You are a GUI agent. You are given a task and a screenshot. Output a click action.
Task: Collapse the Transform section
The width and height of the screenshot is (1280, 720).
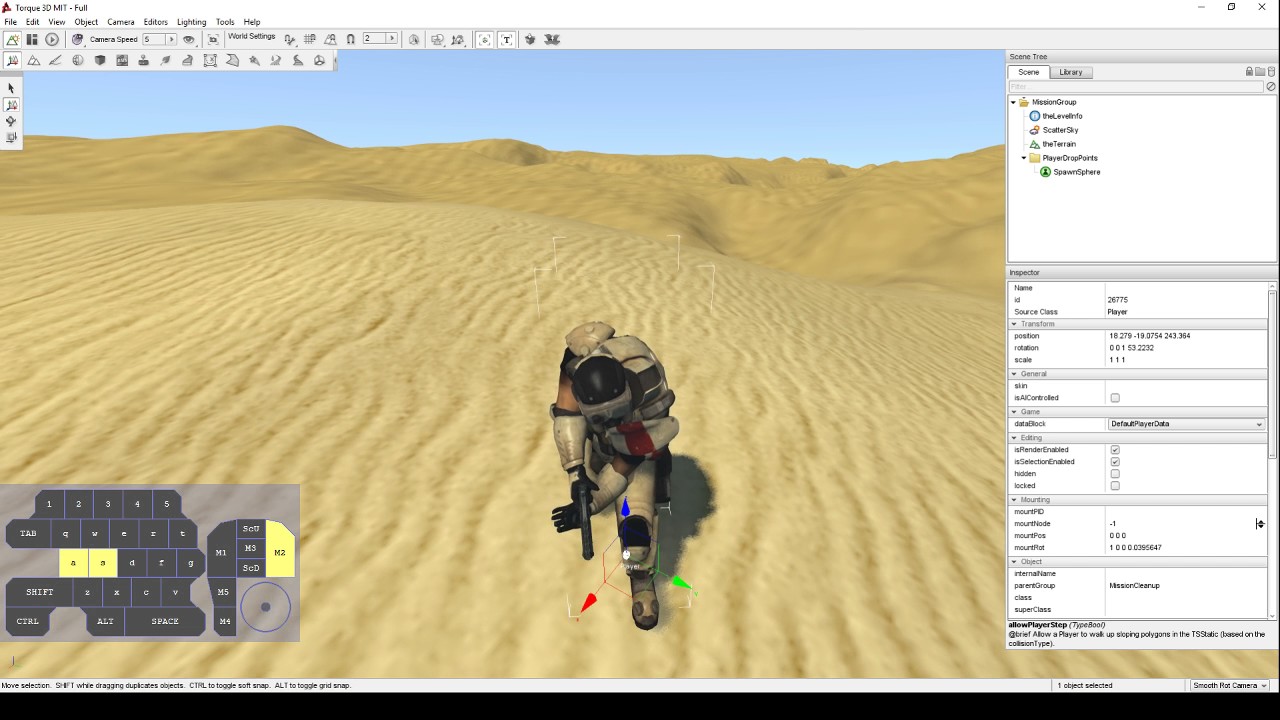click(x=1014, y=324)
